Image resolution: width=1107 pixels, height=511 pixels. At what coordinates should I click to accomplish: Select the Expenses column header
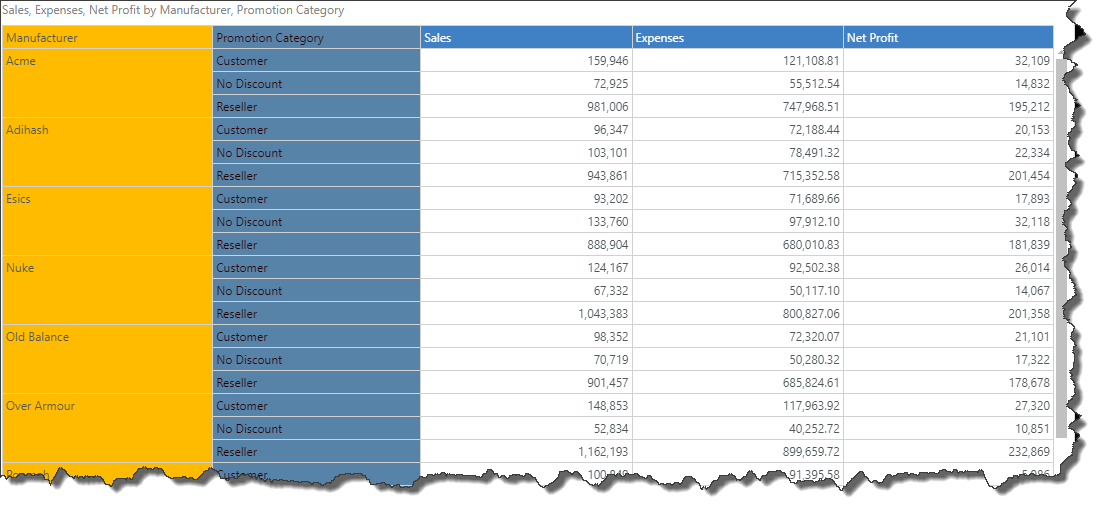(x=737, y=38)
